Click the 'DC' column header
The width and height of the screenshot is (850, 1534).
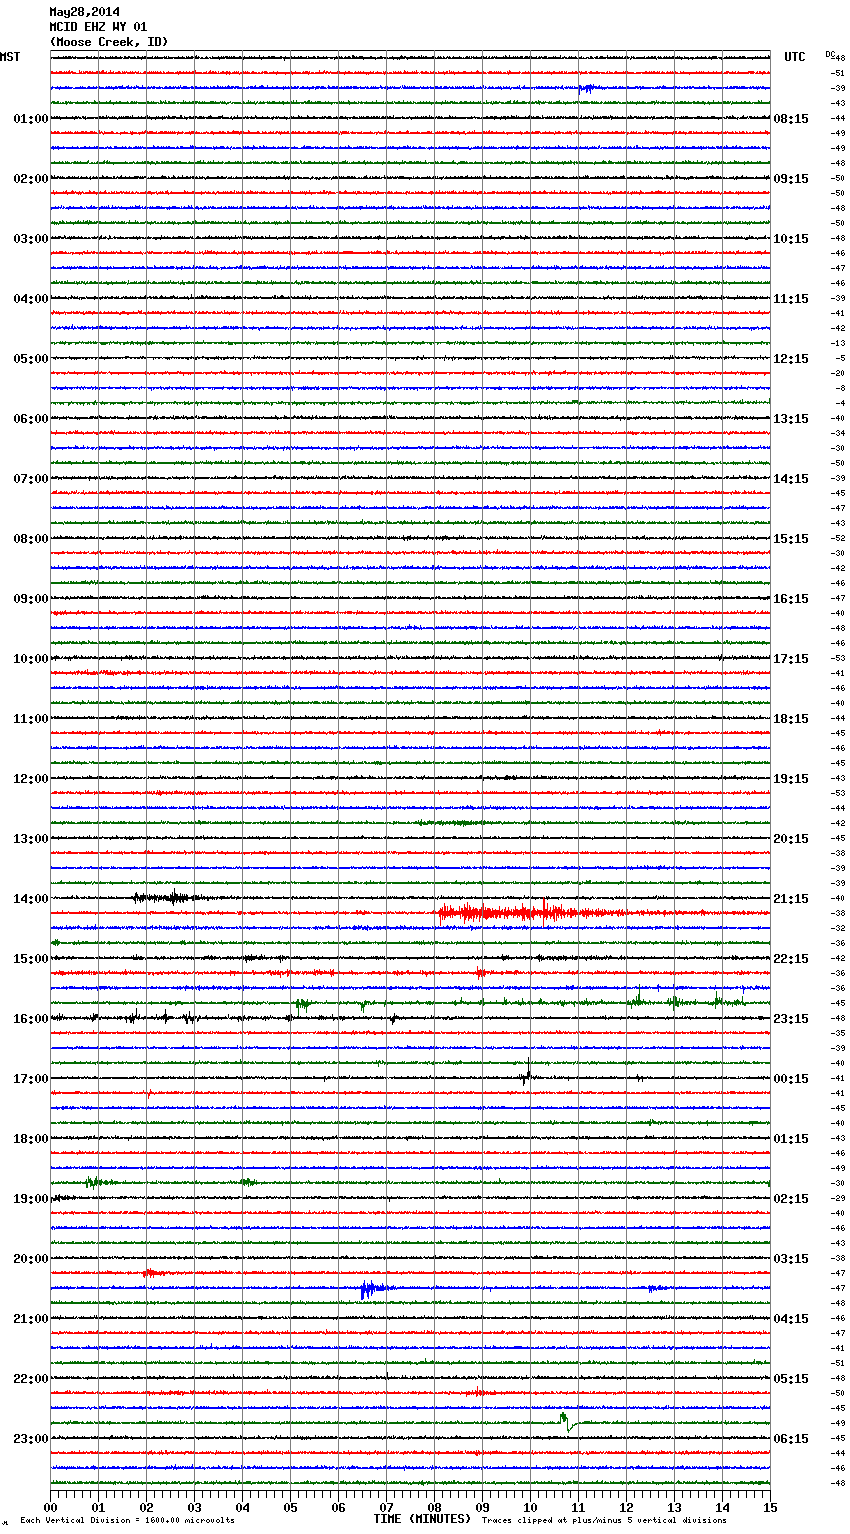tap(830, 53)
